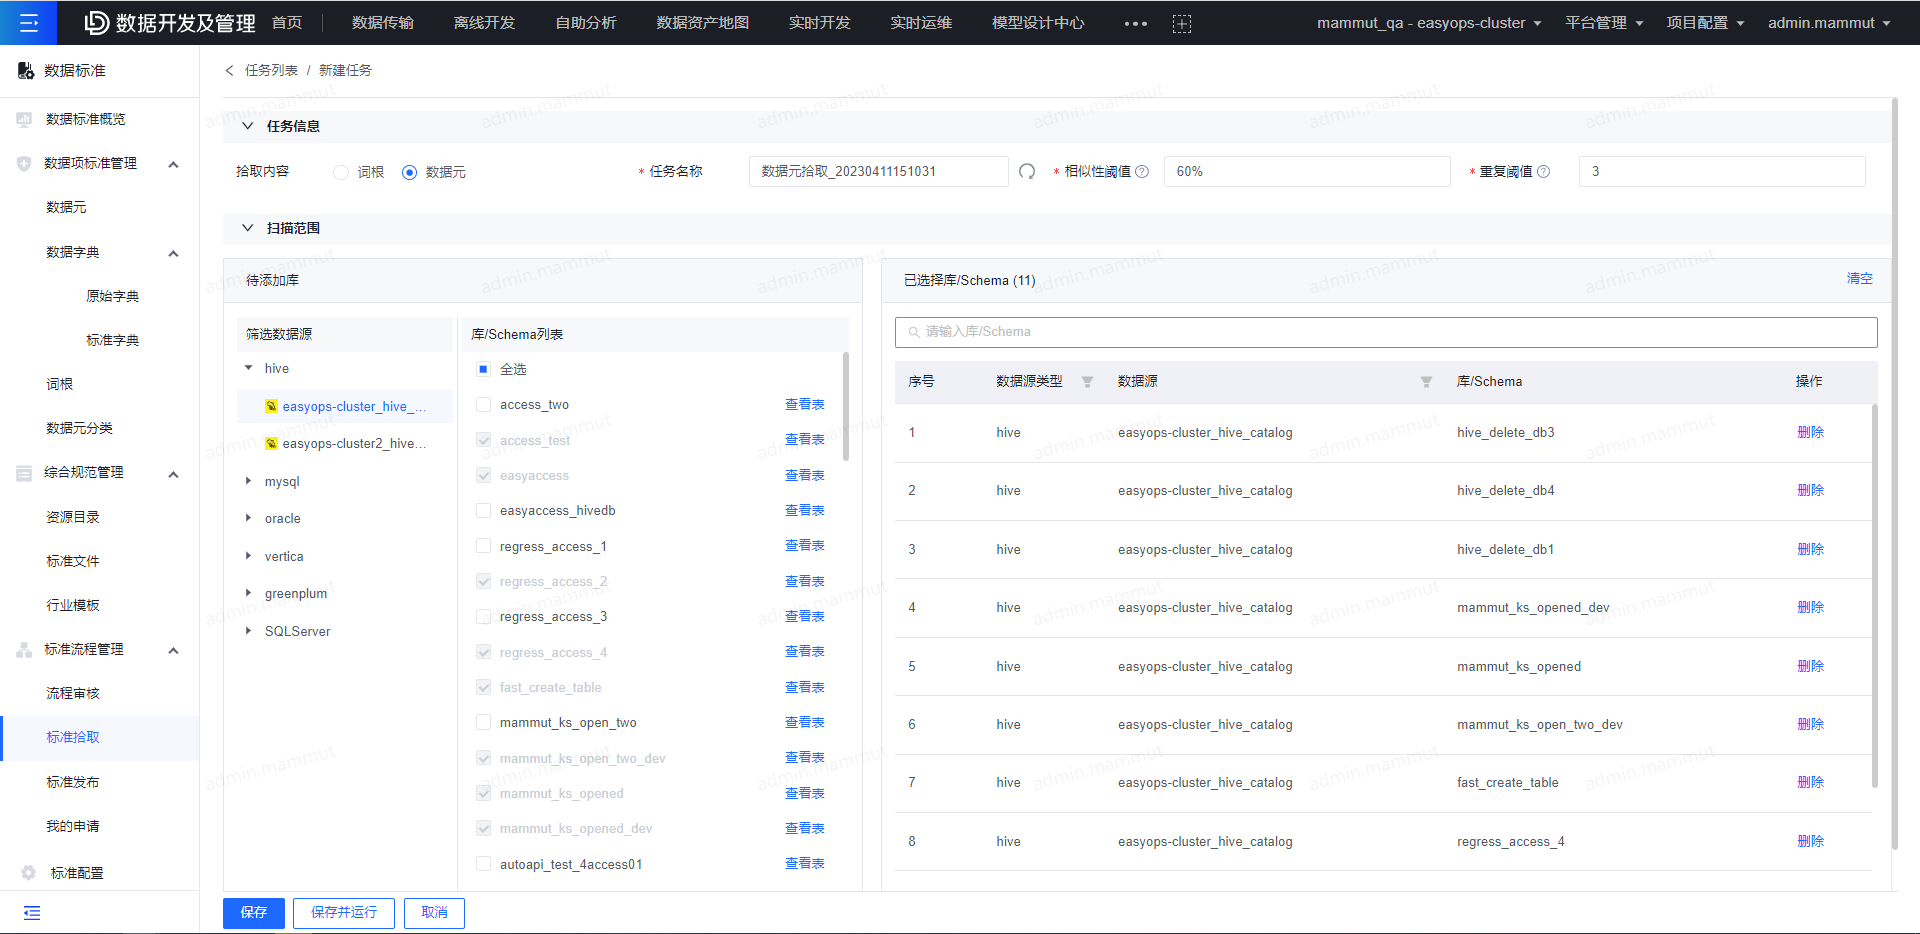This screenshot has width=1920, height=934.
Task: Check the mammut_ks_open_two checkbox
Action: (x=483, y=722)
